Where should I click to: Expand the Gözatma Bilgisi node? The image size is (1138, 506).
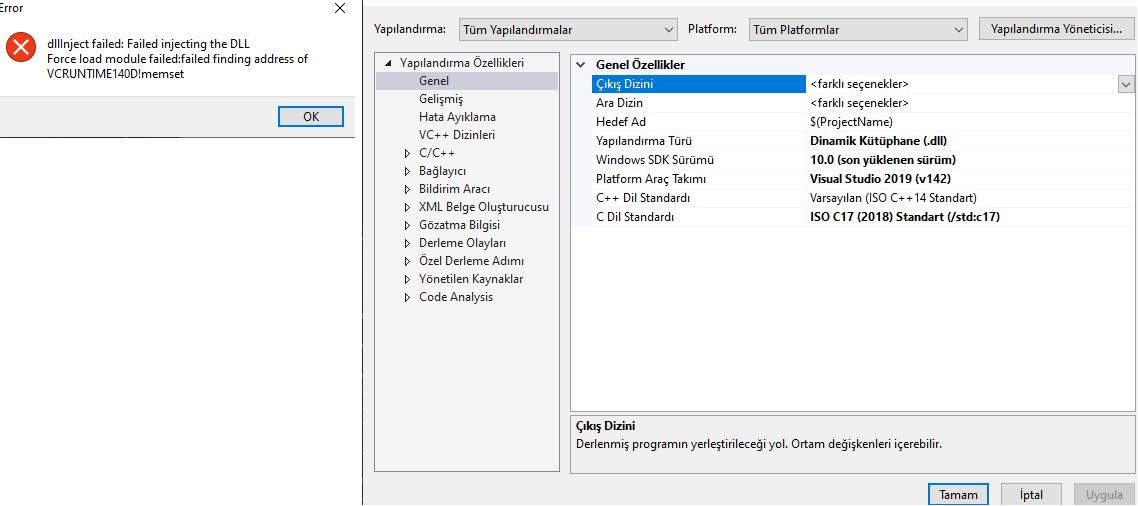click(407, 225)
